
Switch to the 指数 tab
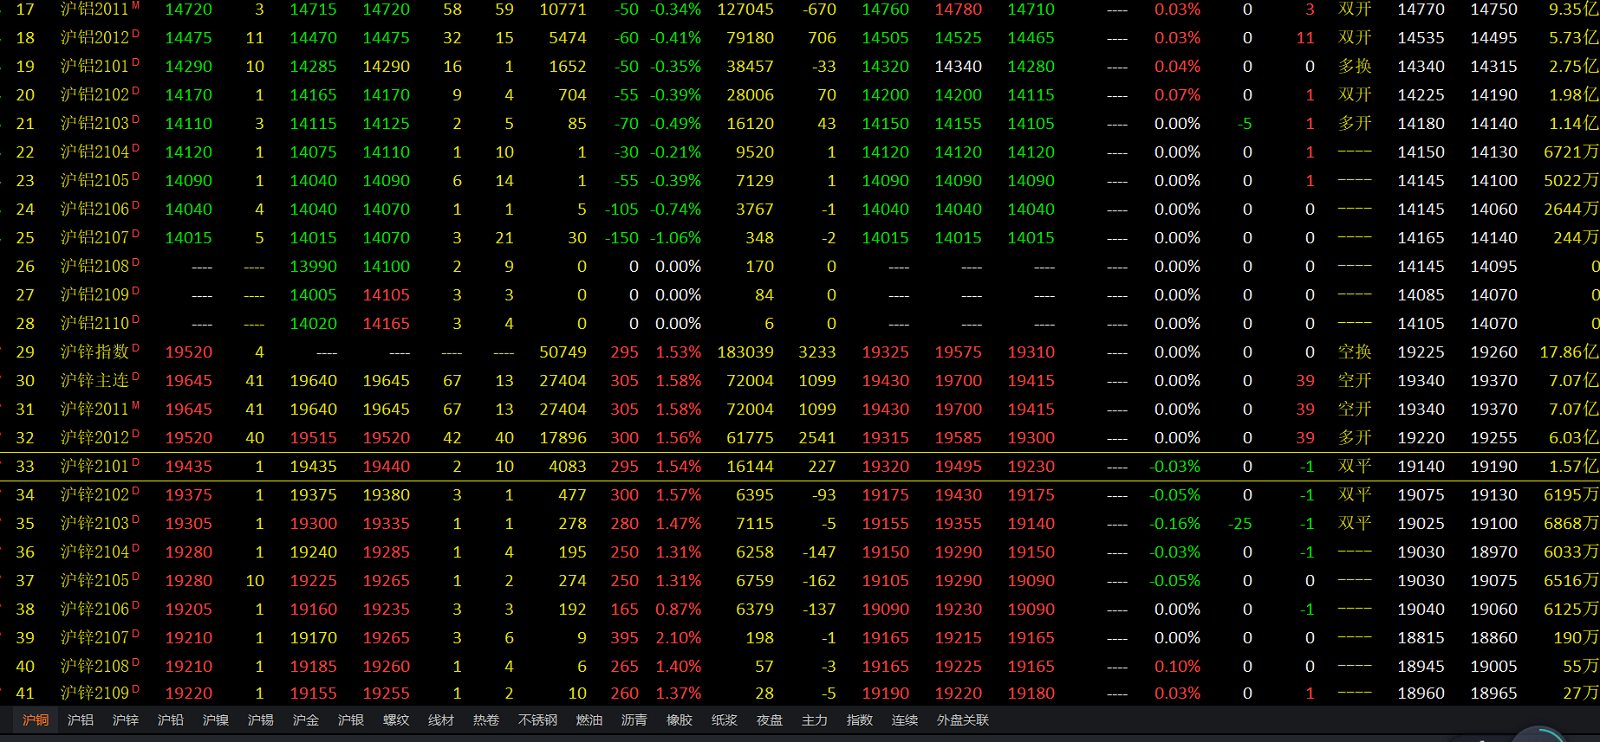pyautogui.click(x=860, y=720)
